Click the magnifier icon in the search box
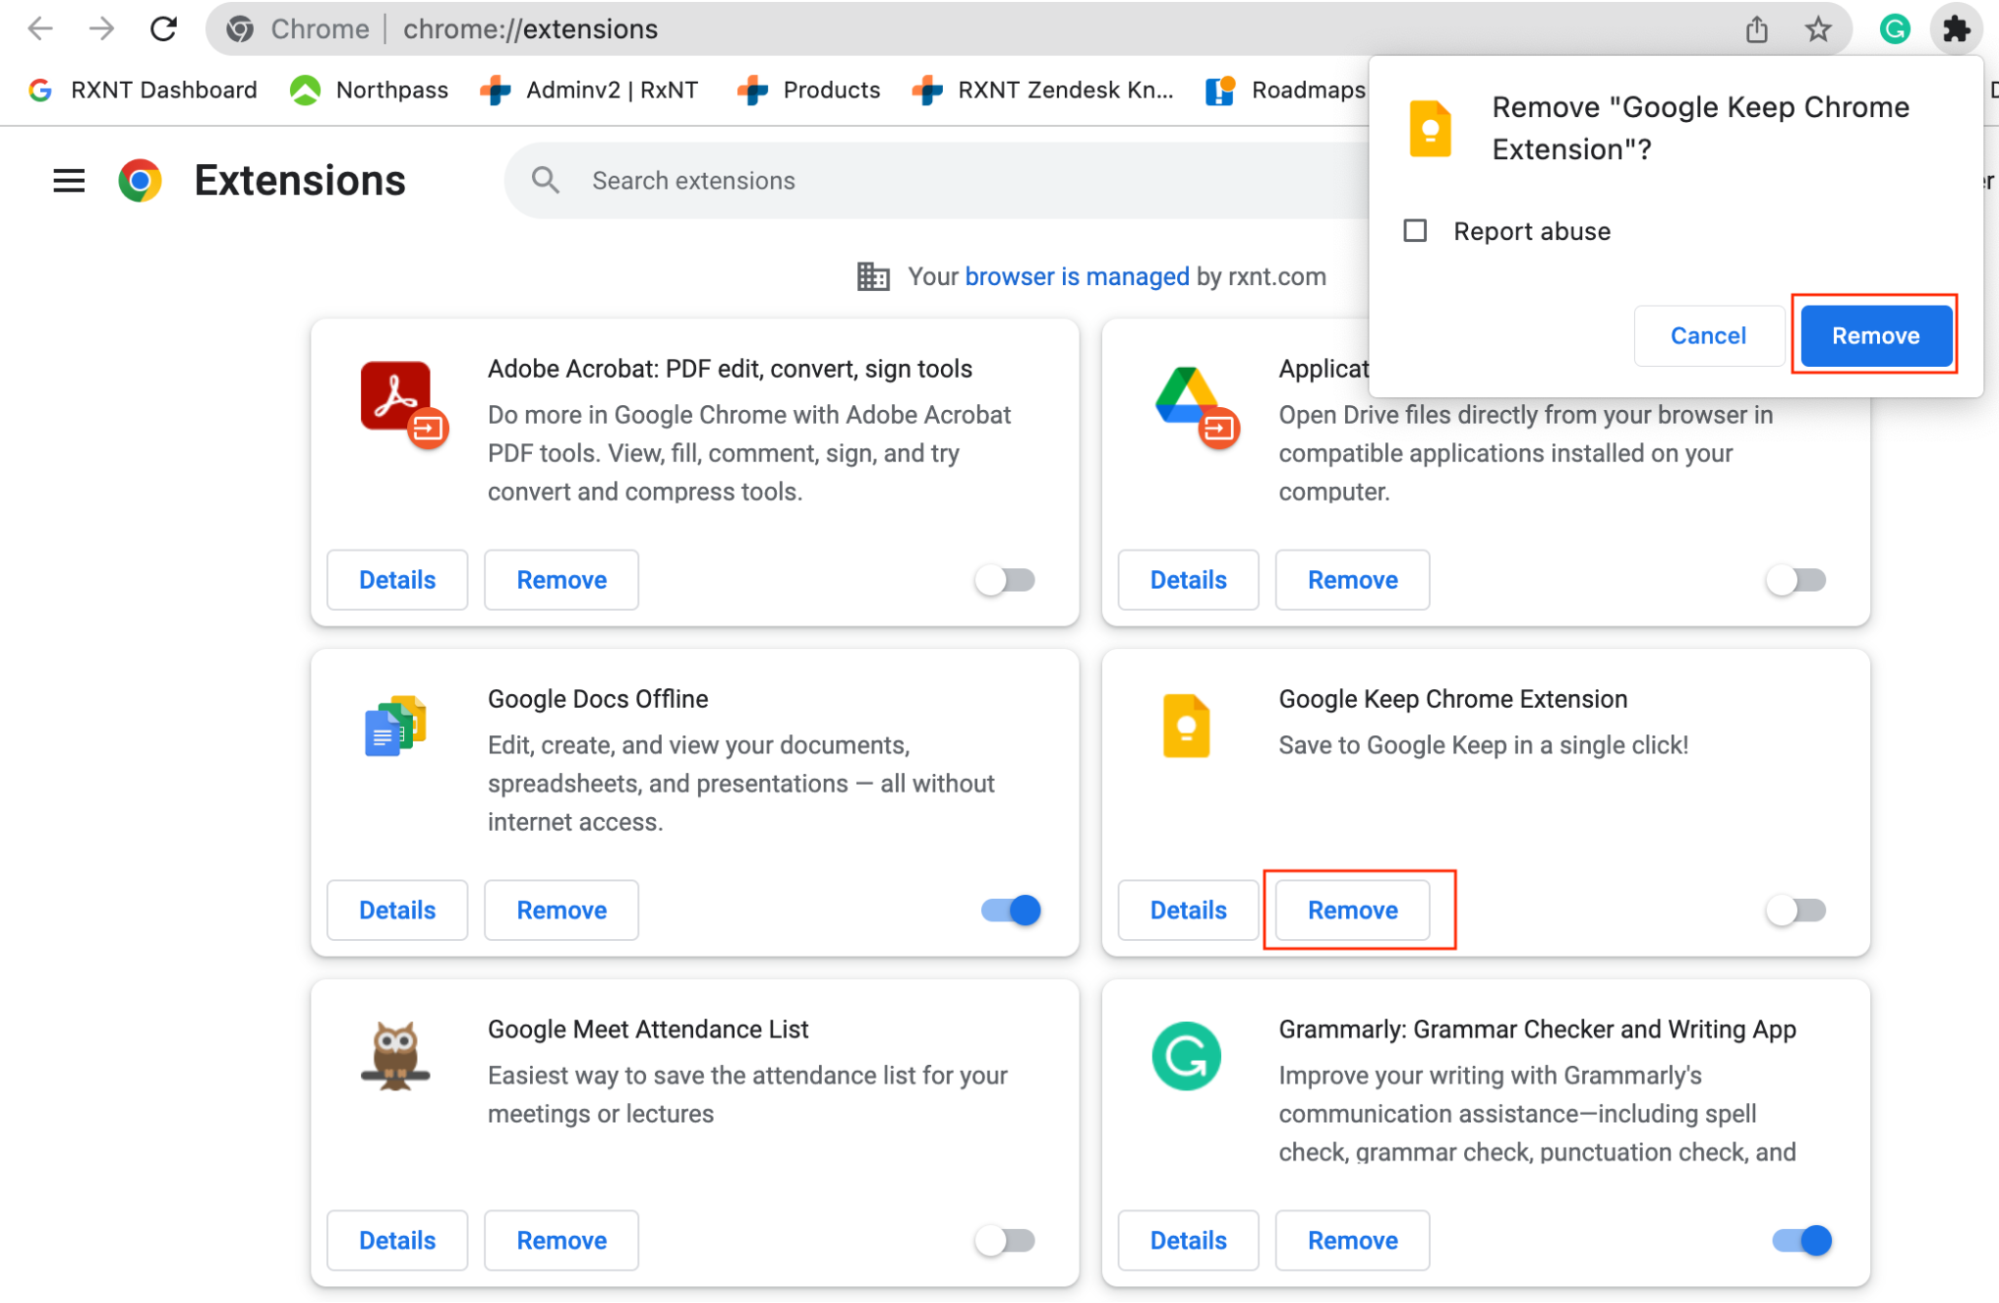Viewport: 1999px width, 1303px height. 545,180
